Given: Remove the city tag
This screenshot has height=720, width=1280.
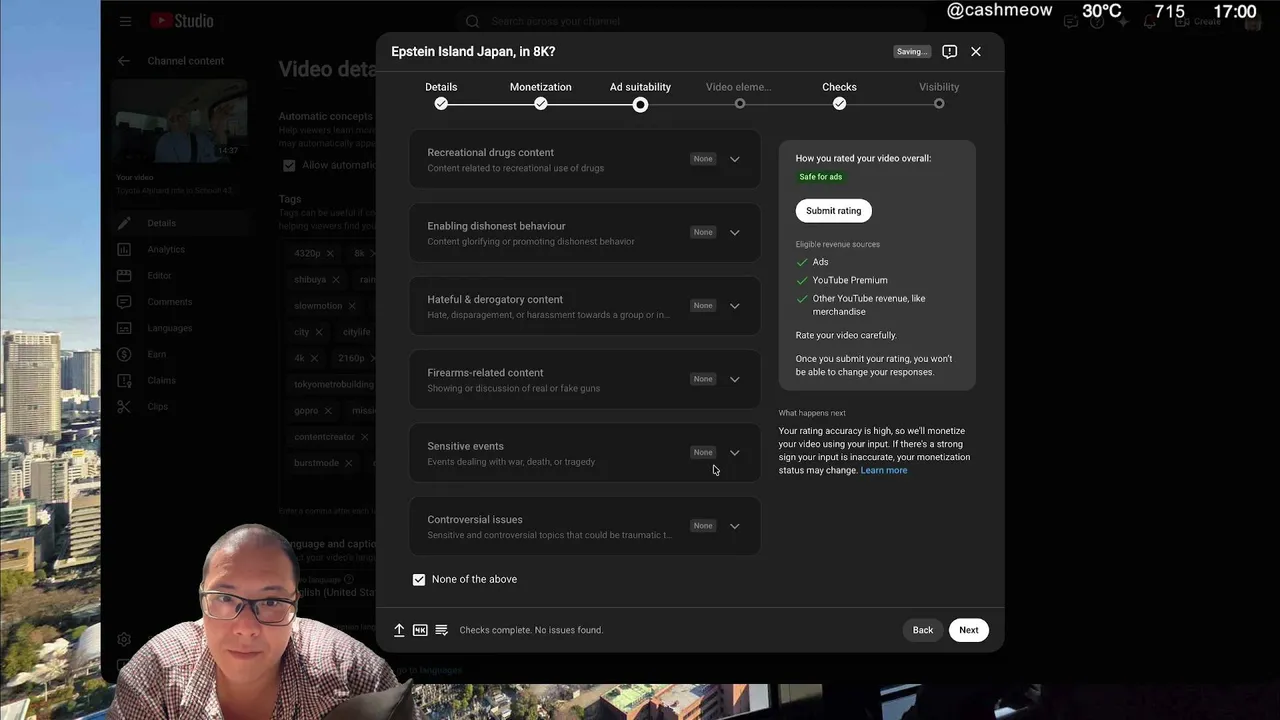Looking at the screenshot, I should 319,332.
